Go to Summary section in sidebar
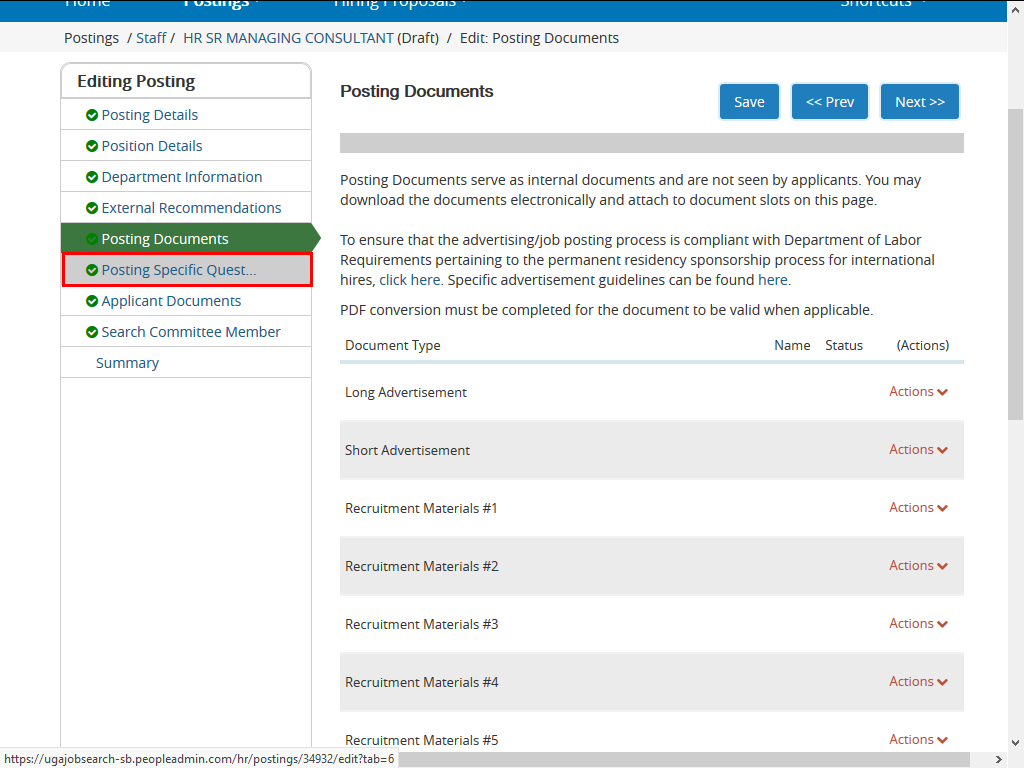Screen dimensions: 1024x768 [127, 363]
